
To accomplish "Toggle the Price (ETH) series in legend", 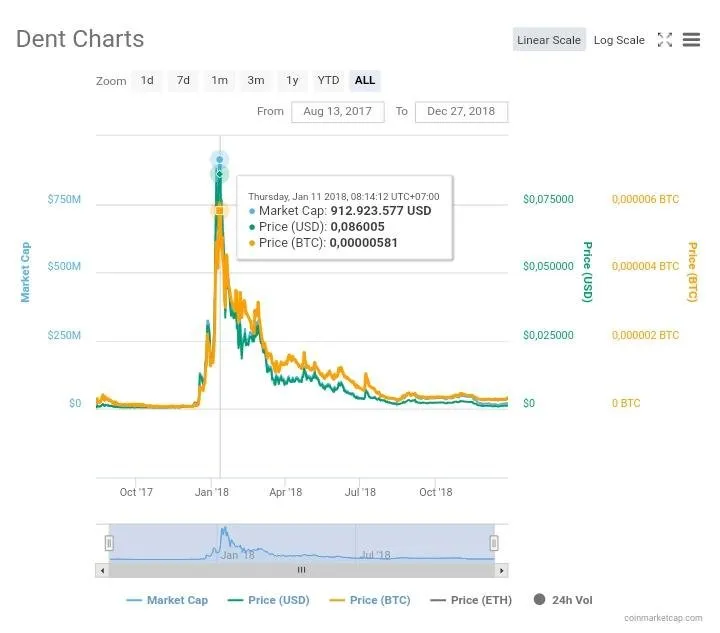I will [x=471, y=600].
